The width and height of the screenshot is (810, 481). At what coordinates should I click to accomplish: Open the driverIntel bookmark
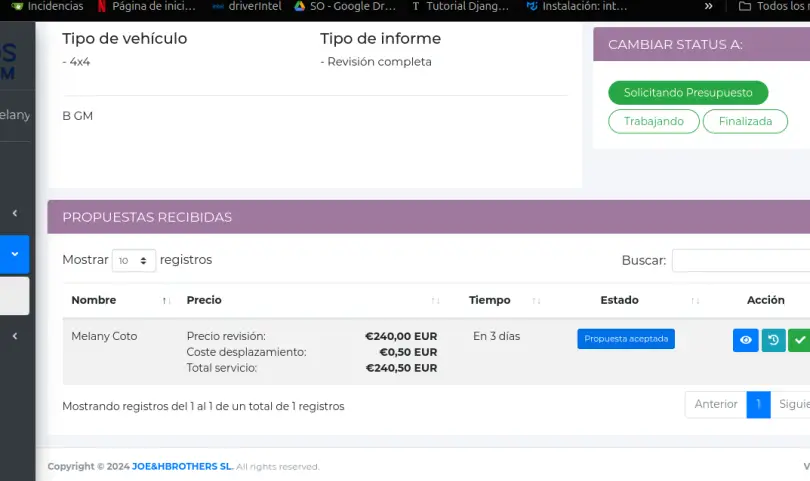pos(247,6)
